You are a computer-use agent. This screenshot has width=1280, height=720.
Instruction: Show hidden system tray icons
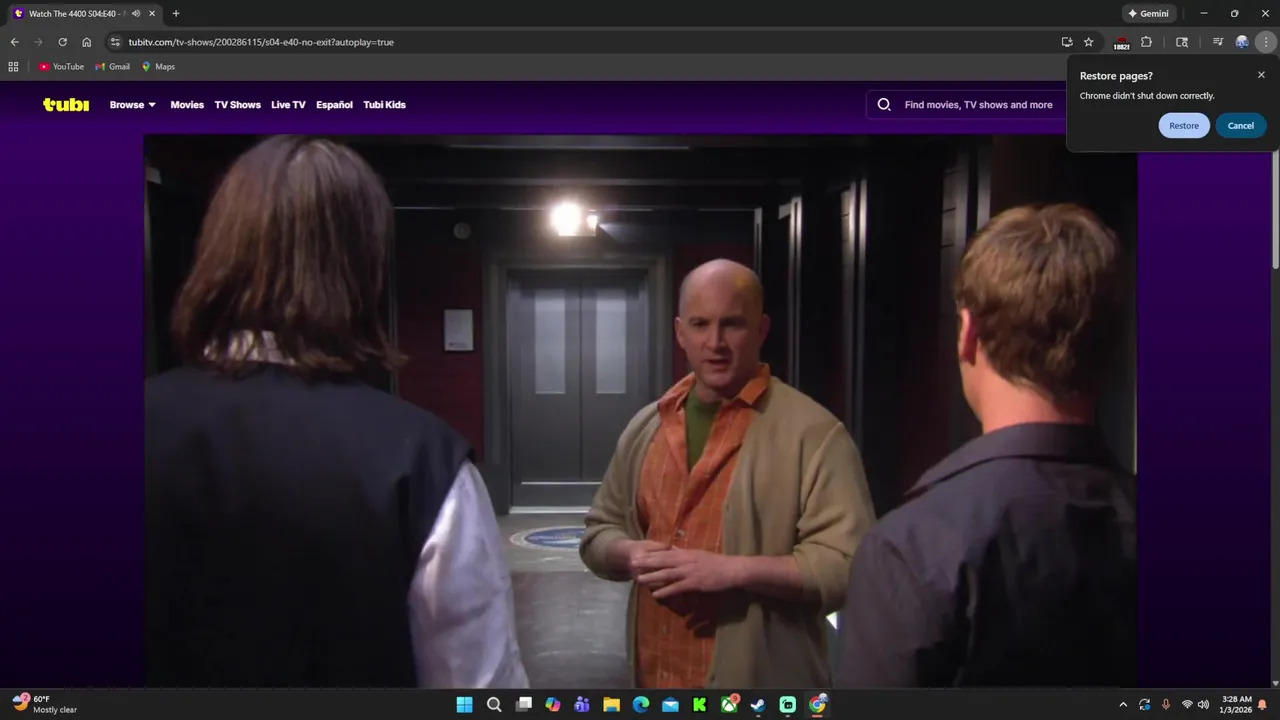1123,704
